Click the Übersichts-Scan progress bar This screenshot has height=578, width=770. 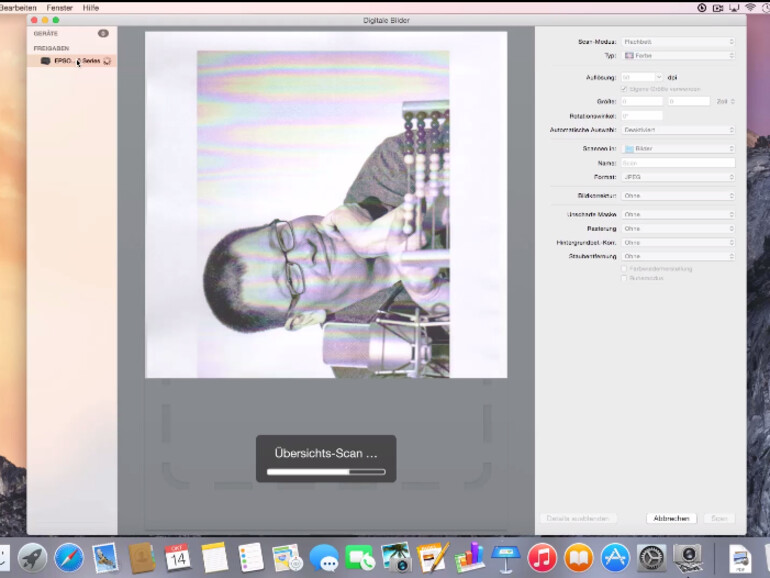tap(326, 471)
